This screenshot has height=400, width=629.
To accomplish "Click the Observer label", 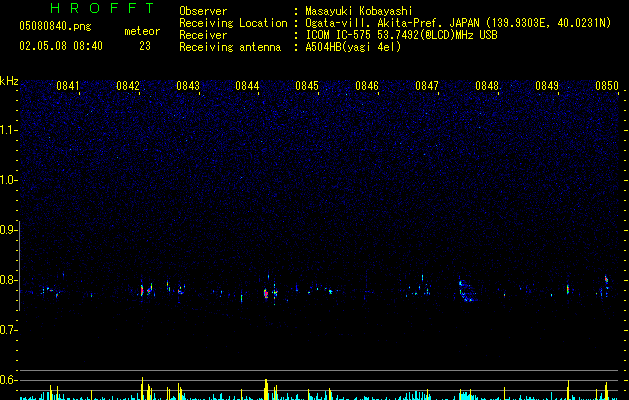I will [203, 11].
